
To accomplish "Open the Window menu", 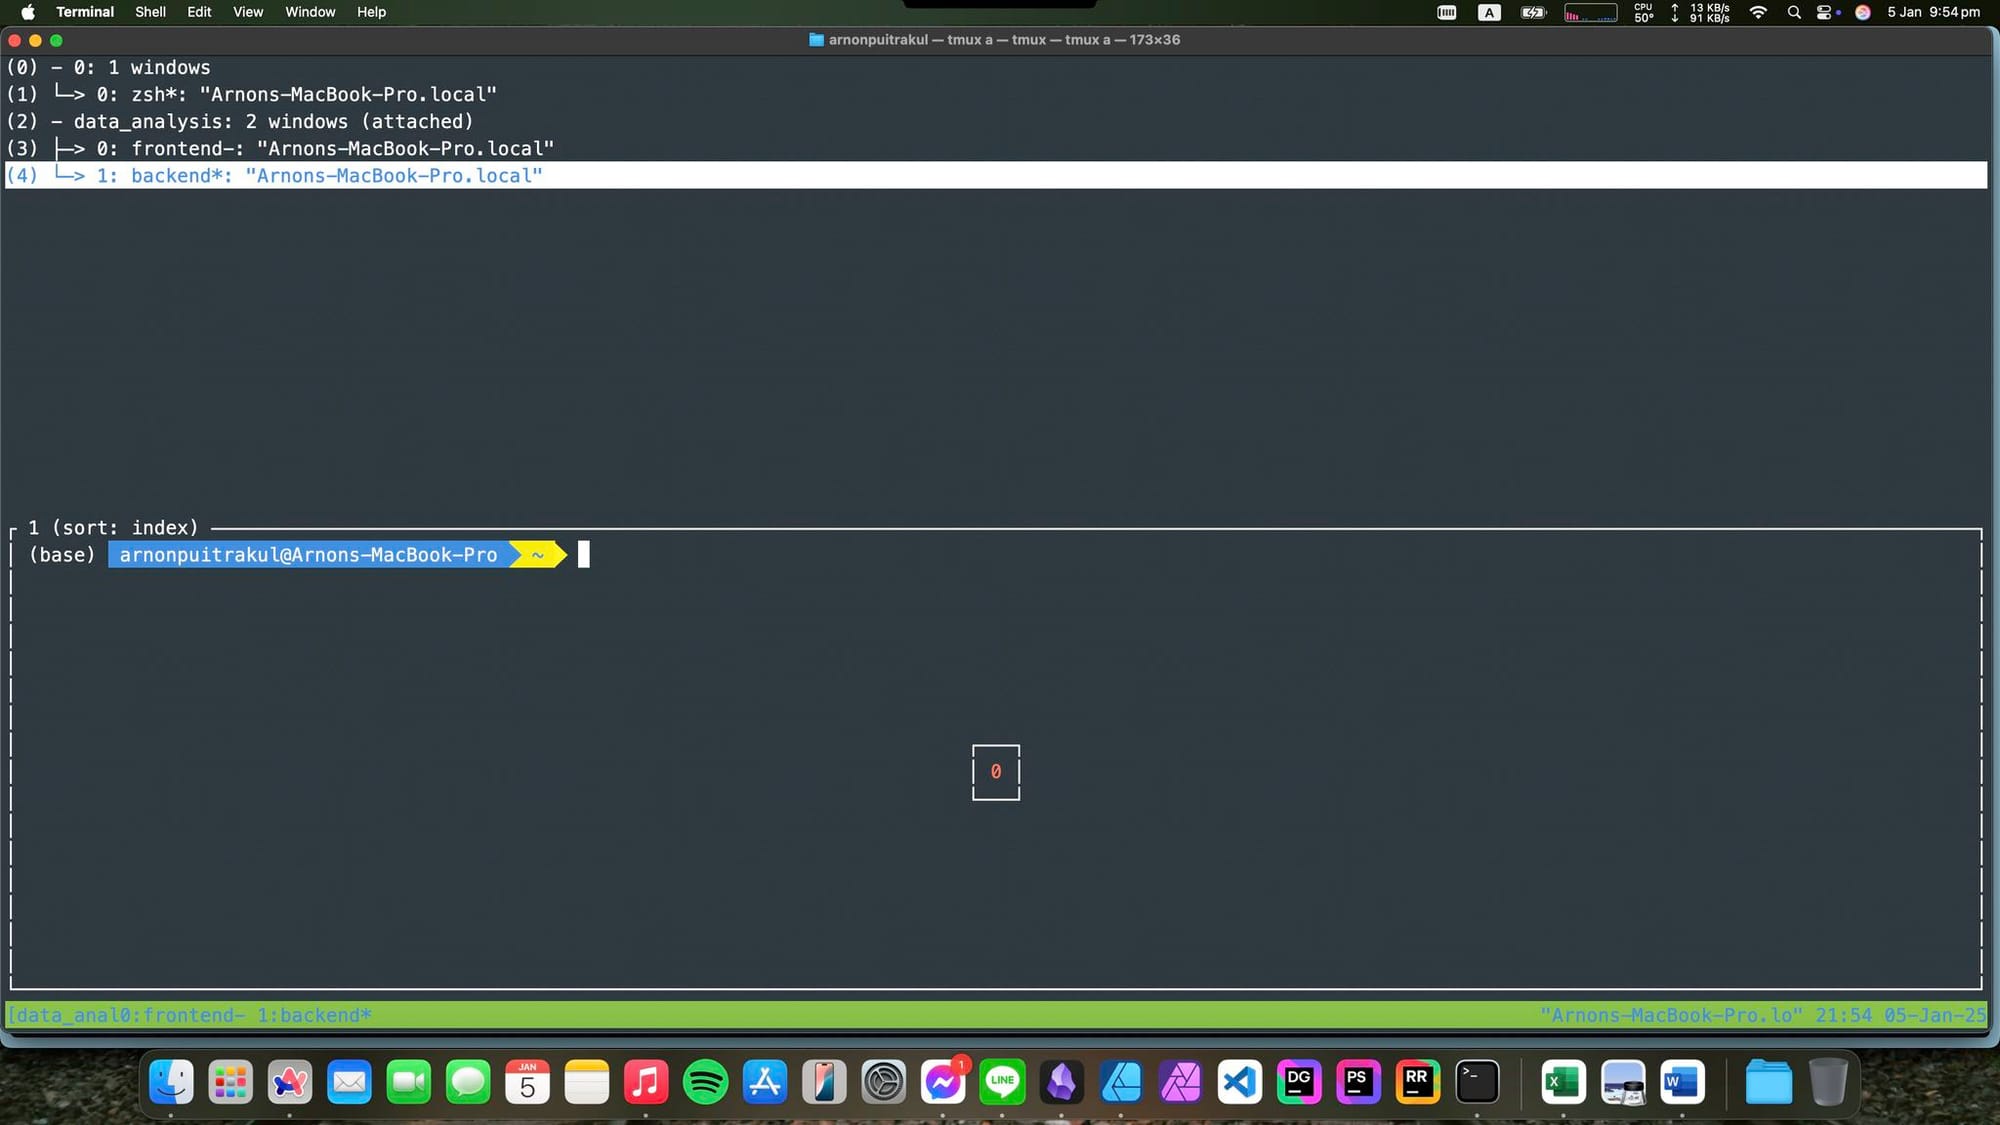I will pos(310,12).
